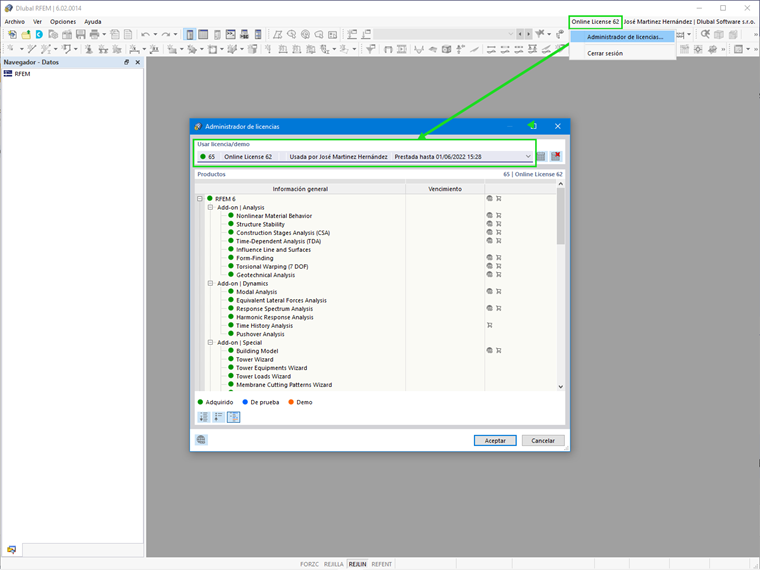This screenshot has height=570, width=760.
Task: Click web icon in RFEM 6 row
Action: pyautogui.click(x=490, y=199)
